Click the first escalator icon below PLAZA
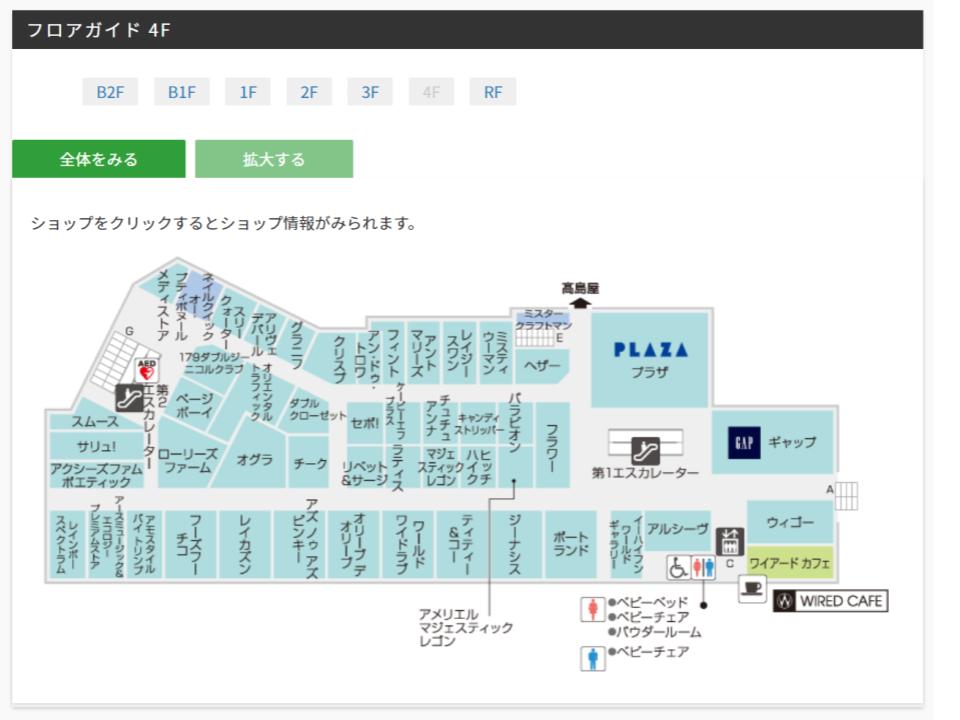 (645, 451)
